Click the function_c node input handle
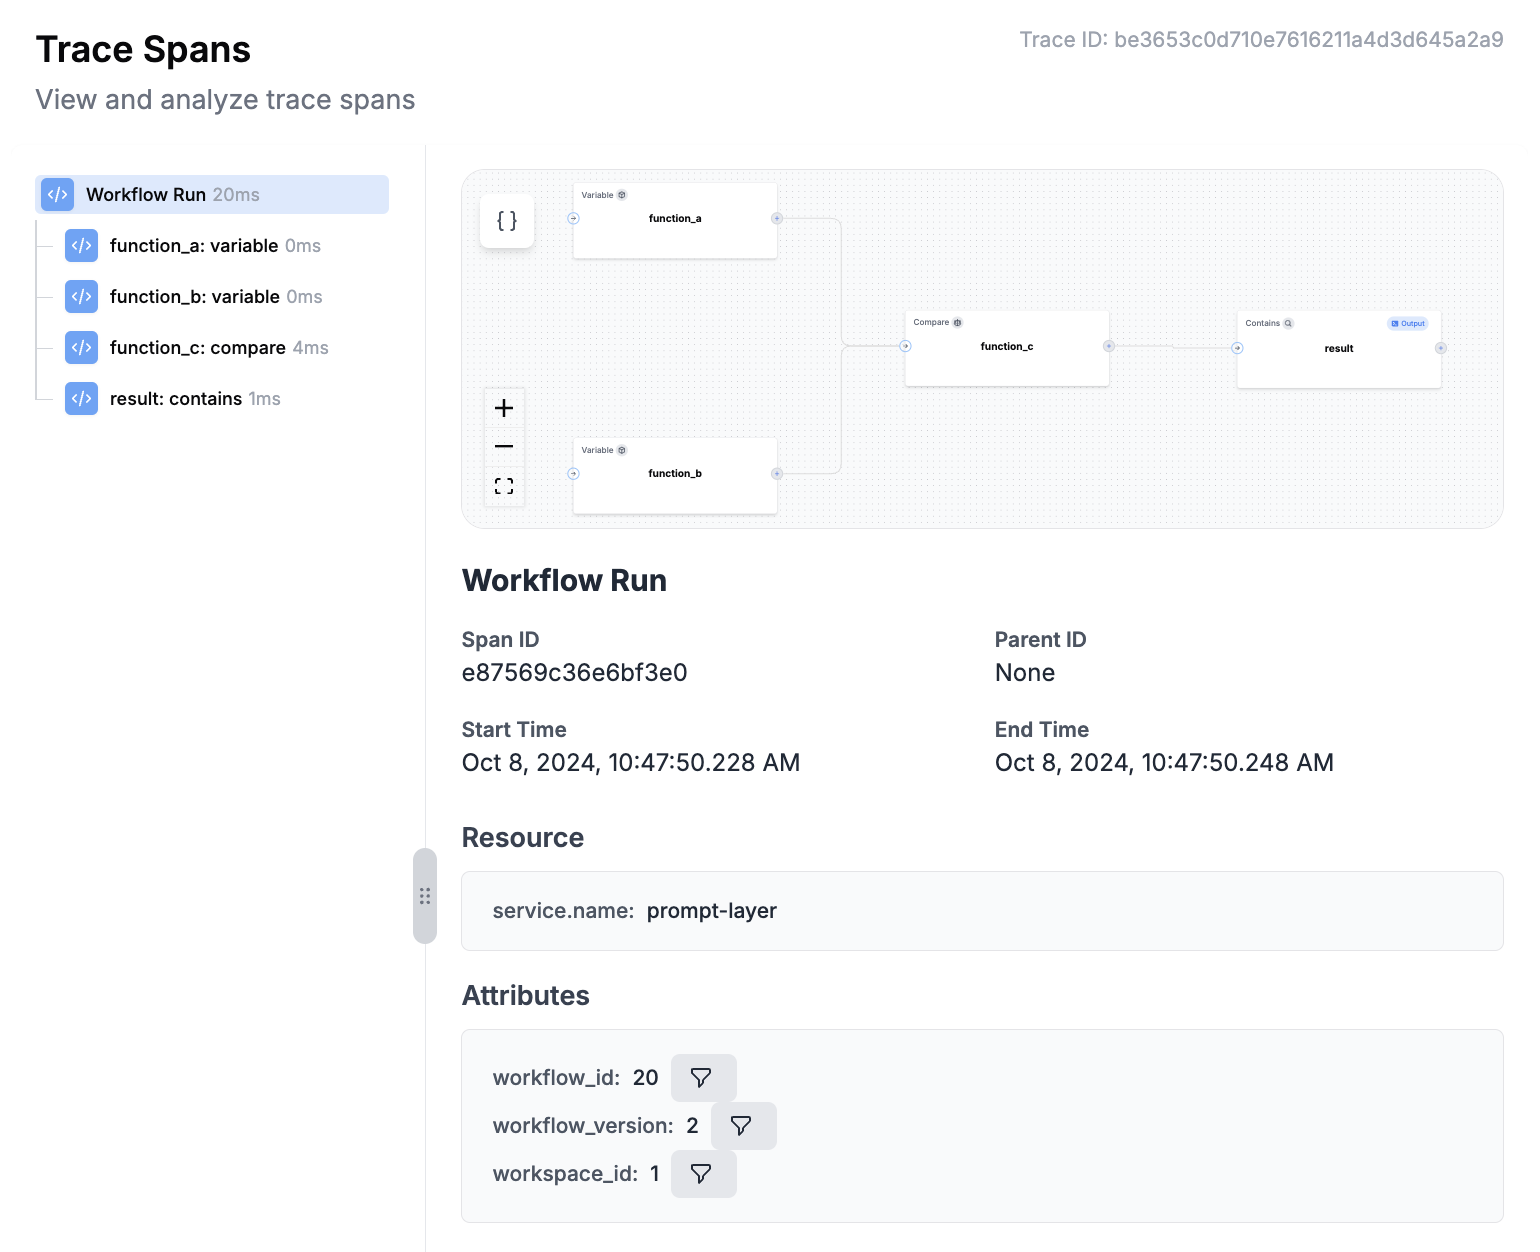Screen dimensions: 1540x1252 (x=905, y=346)
